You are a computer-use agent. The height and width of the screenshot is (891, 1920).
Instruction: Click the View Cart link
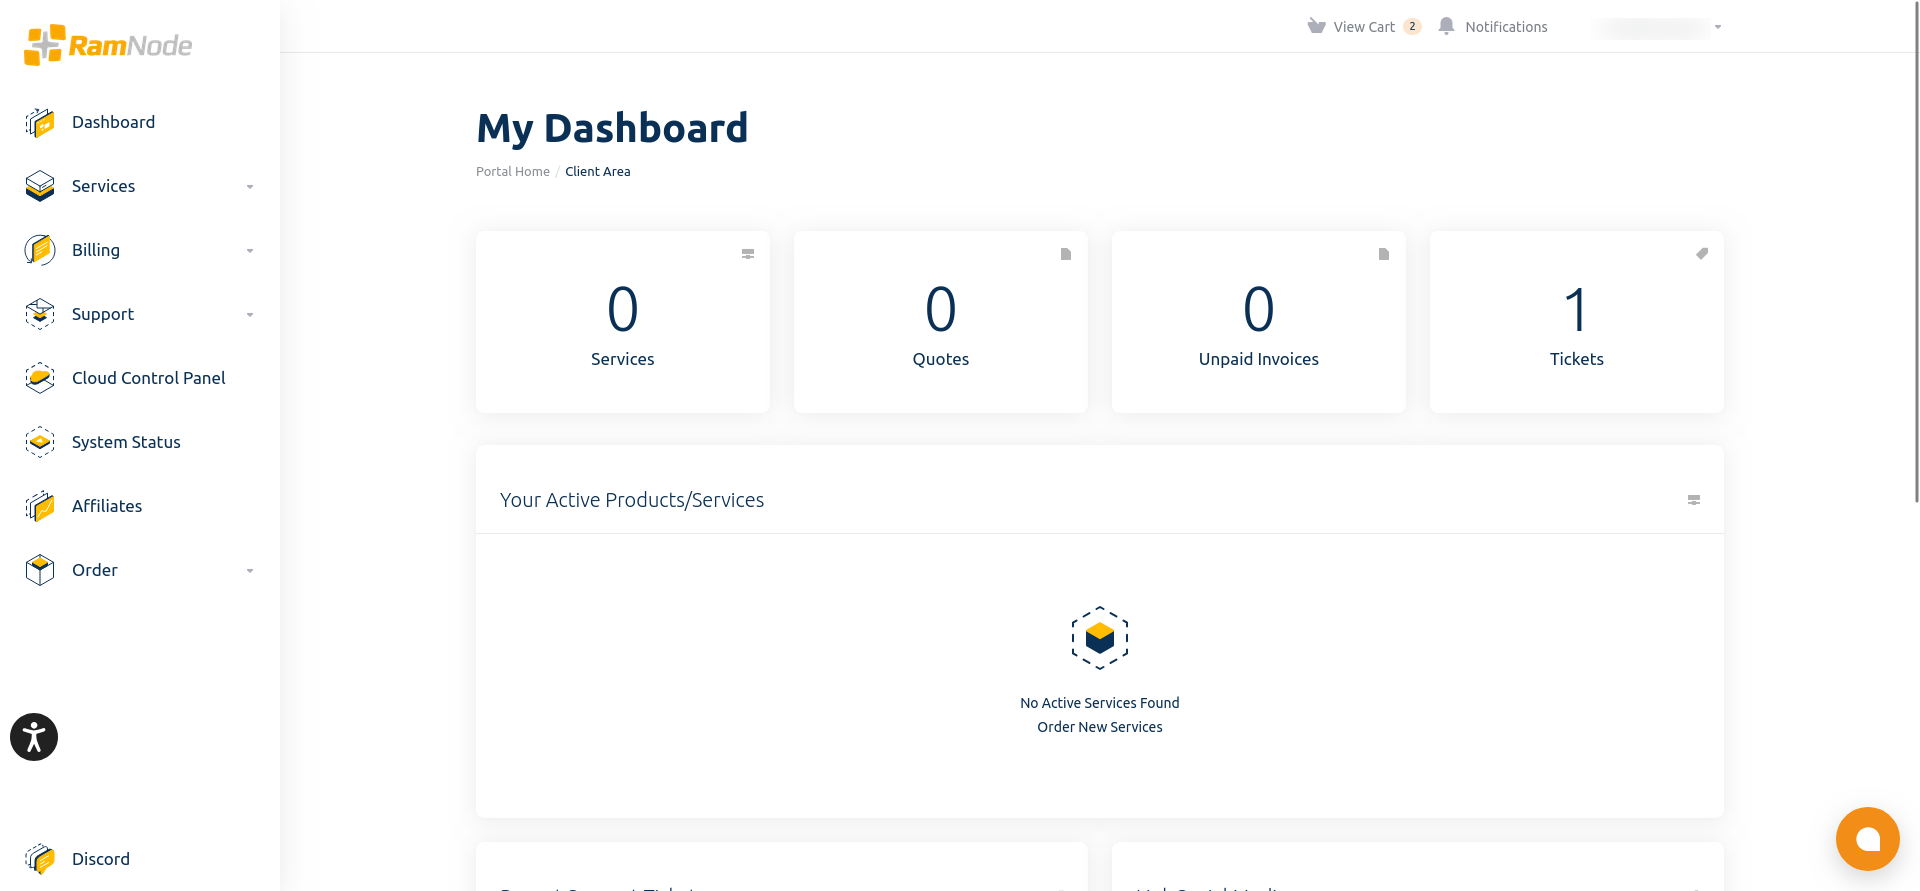coord(1364,27)
